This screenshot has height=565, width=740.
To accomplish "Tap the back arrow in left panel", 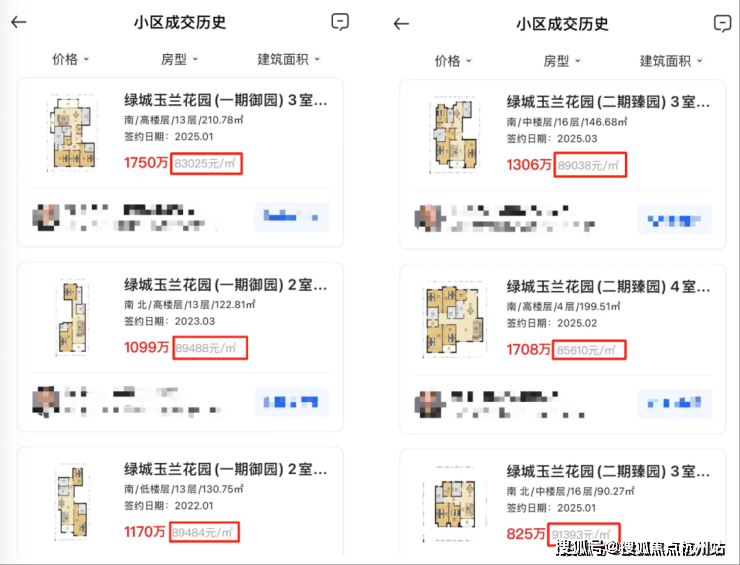I will 19,22.
